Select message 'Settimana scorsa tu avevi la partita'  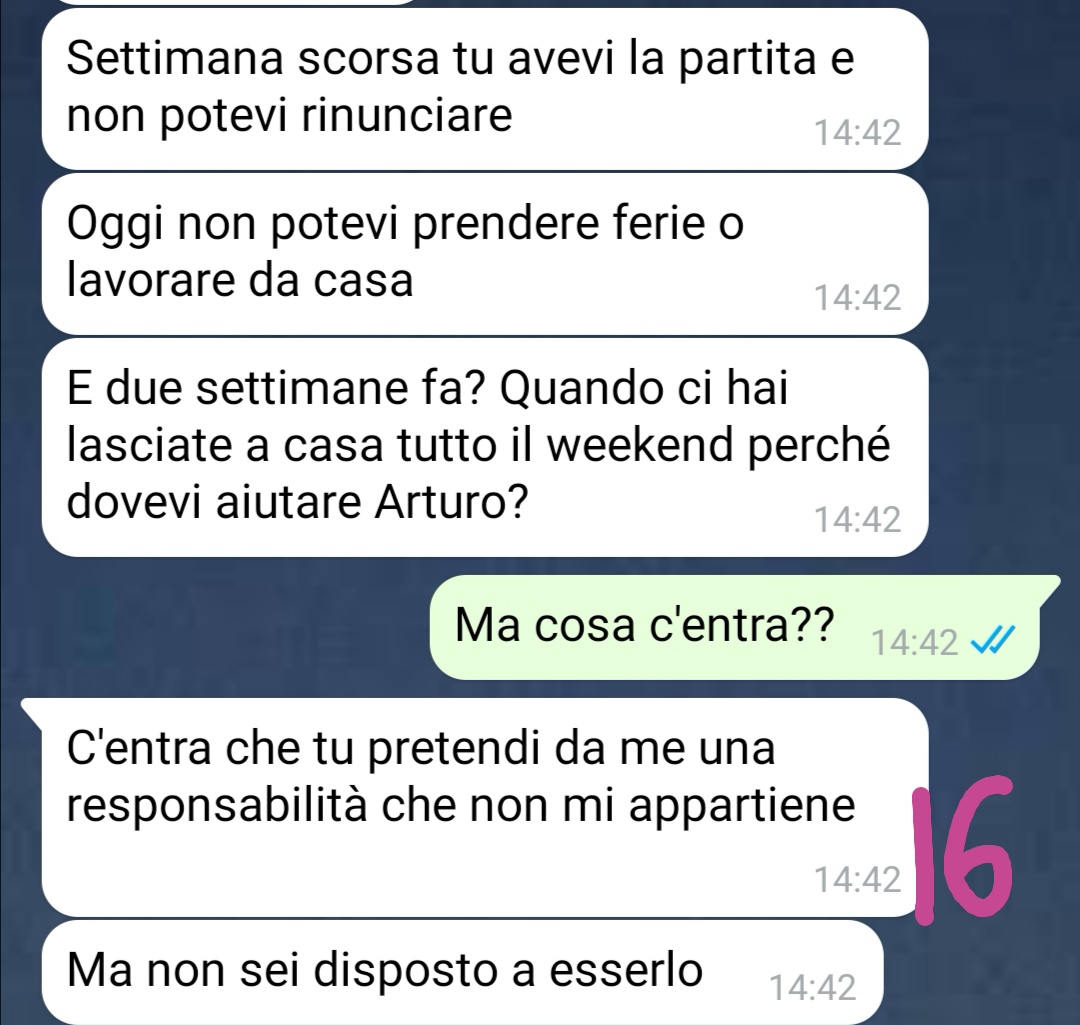point(485,89)
